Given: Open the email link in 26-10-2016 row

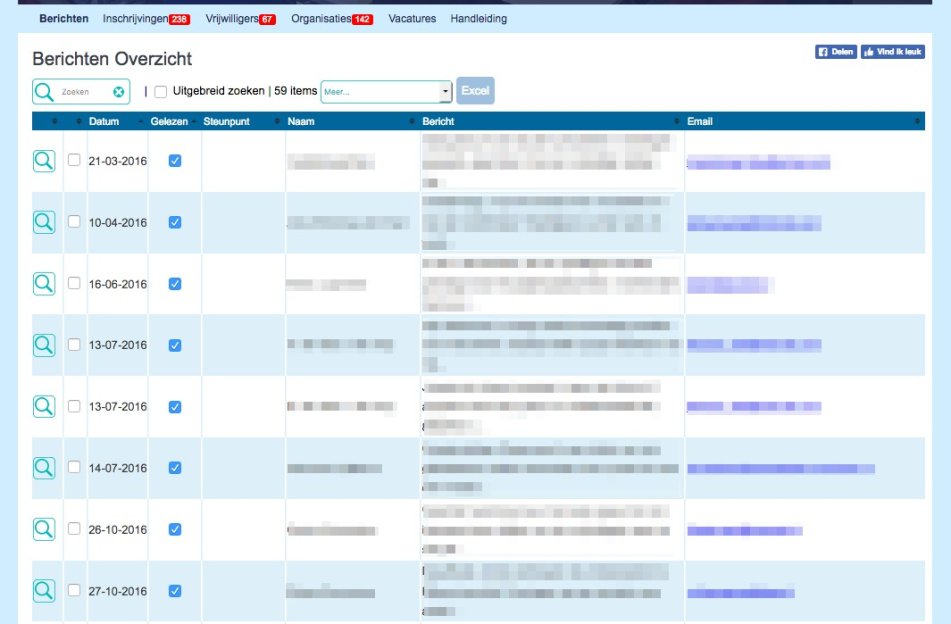Looking at the screenshot, I should coord(745,531).
